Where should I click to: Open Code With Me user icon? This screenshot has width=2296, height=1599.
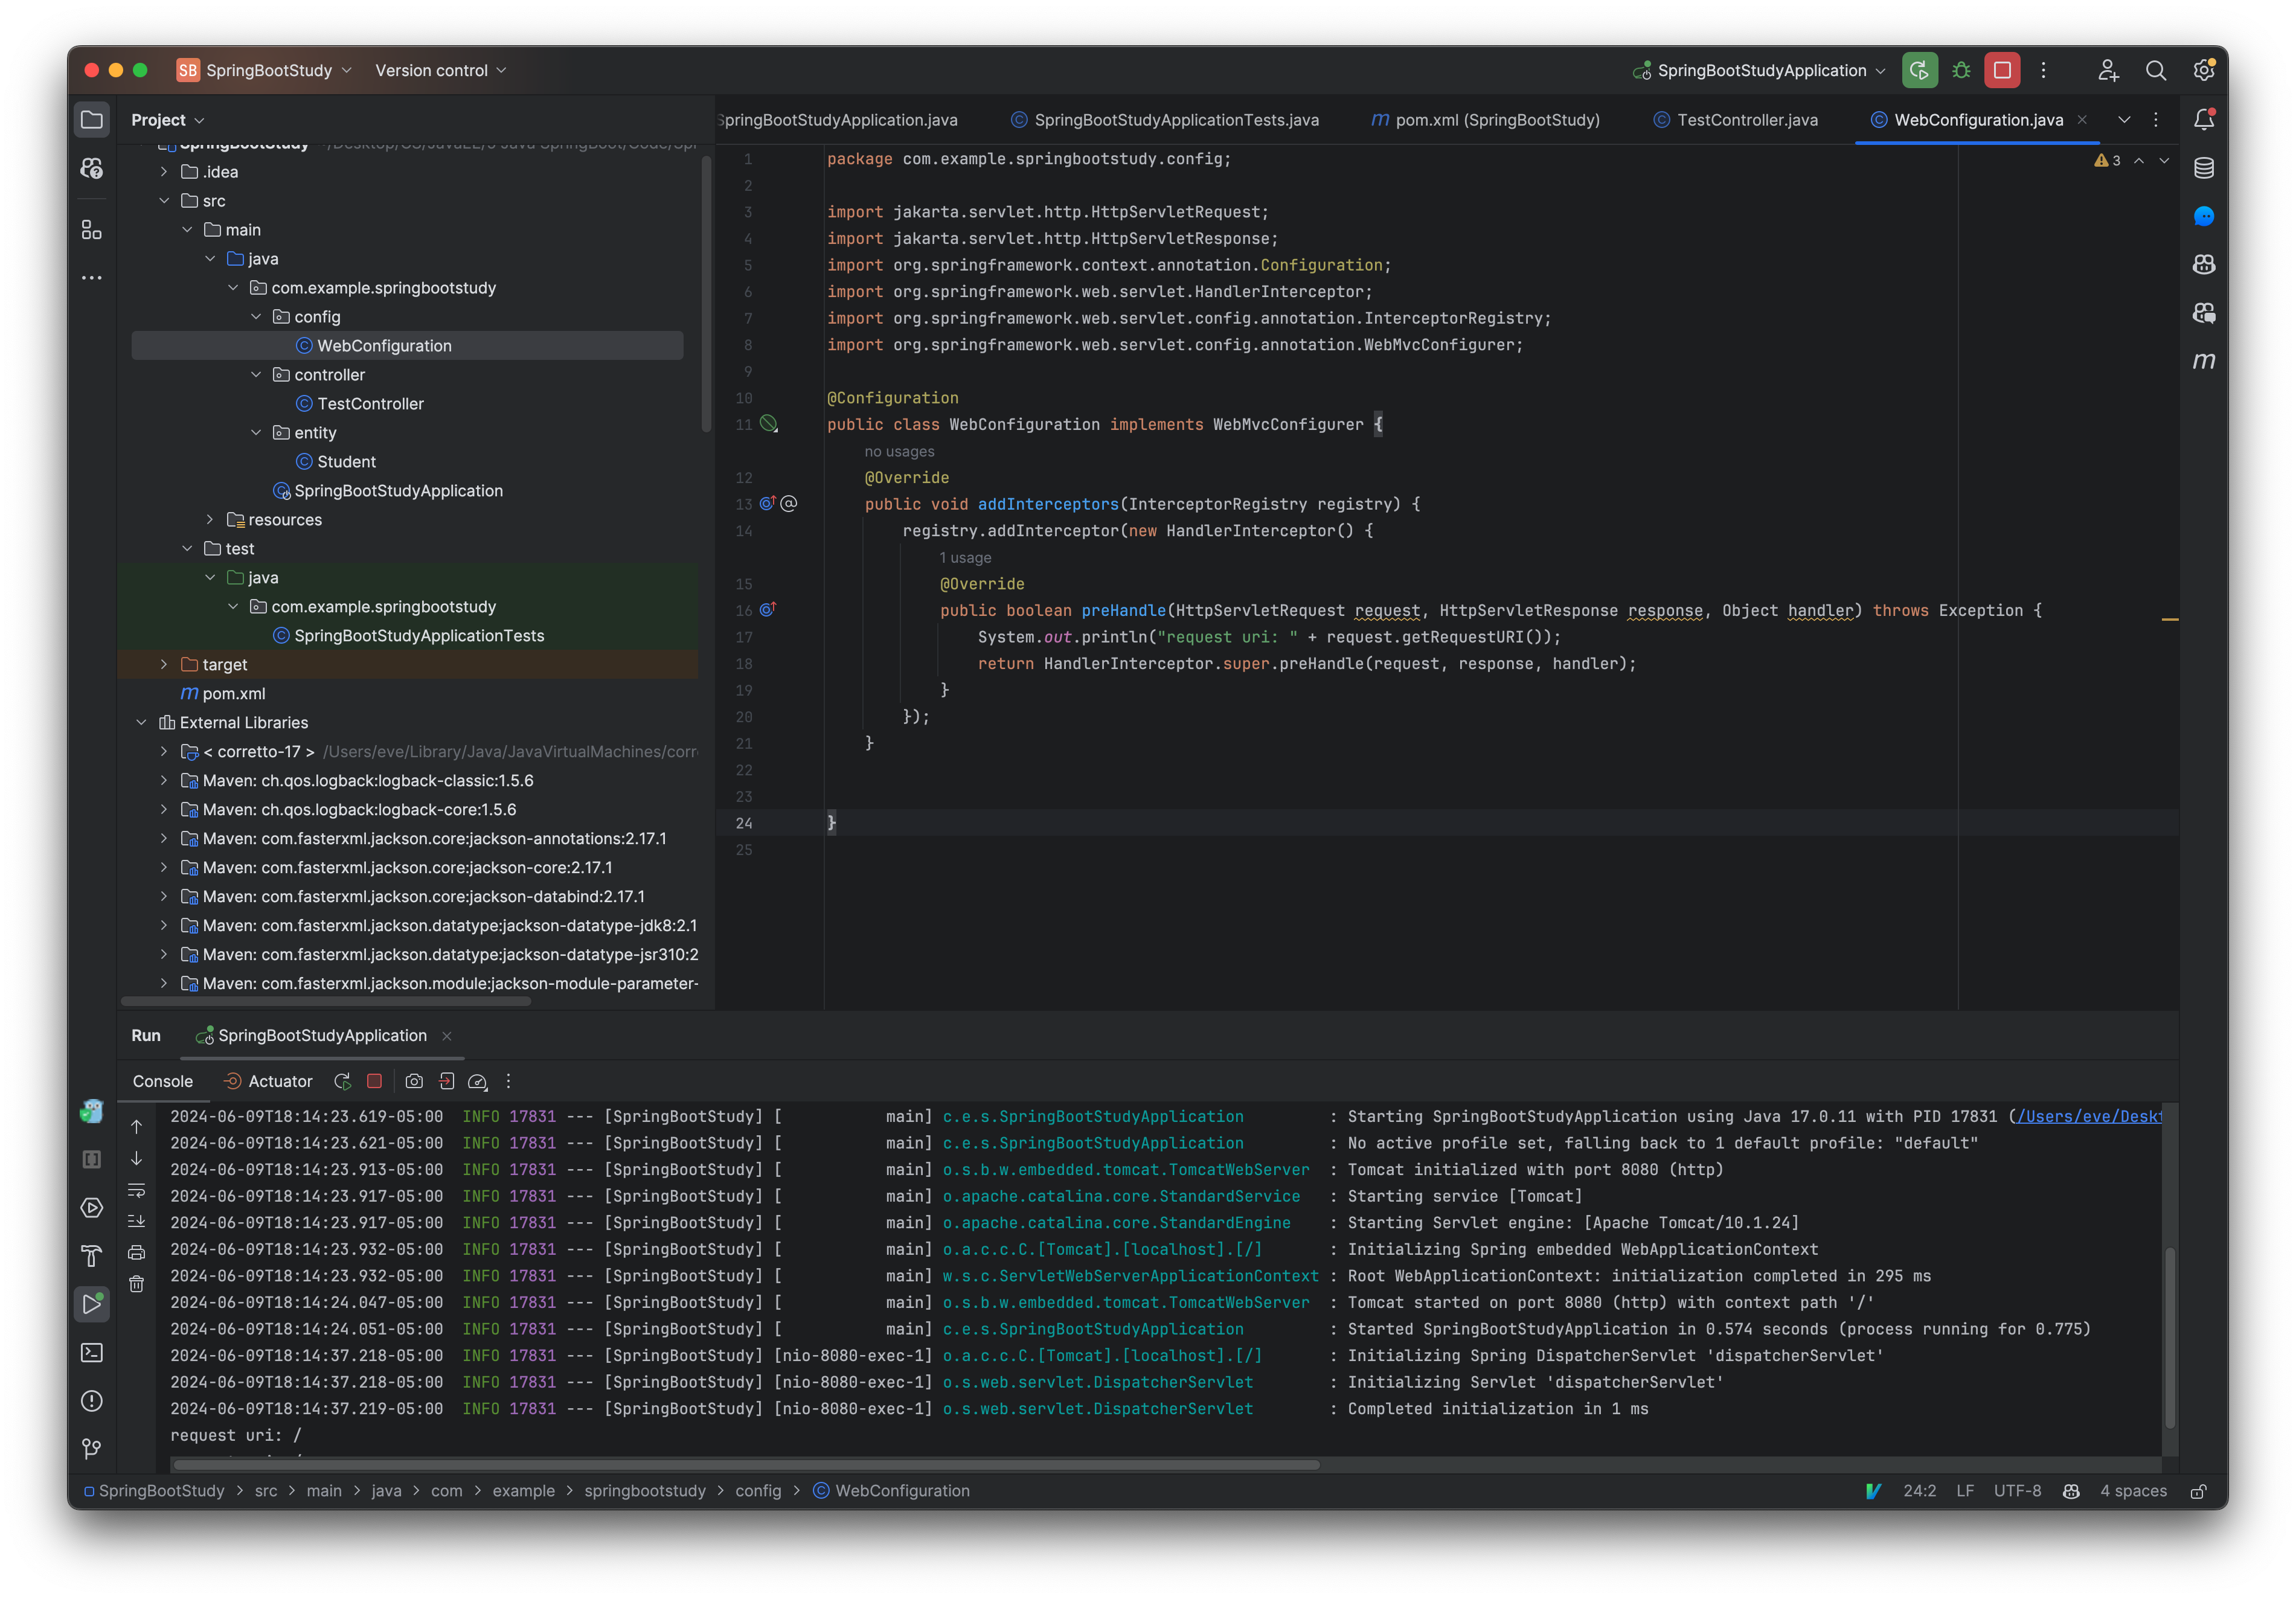[2108, 70]
